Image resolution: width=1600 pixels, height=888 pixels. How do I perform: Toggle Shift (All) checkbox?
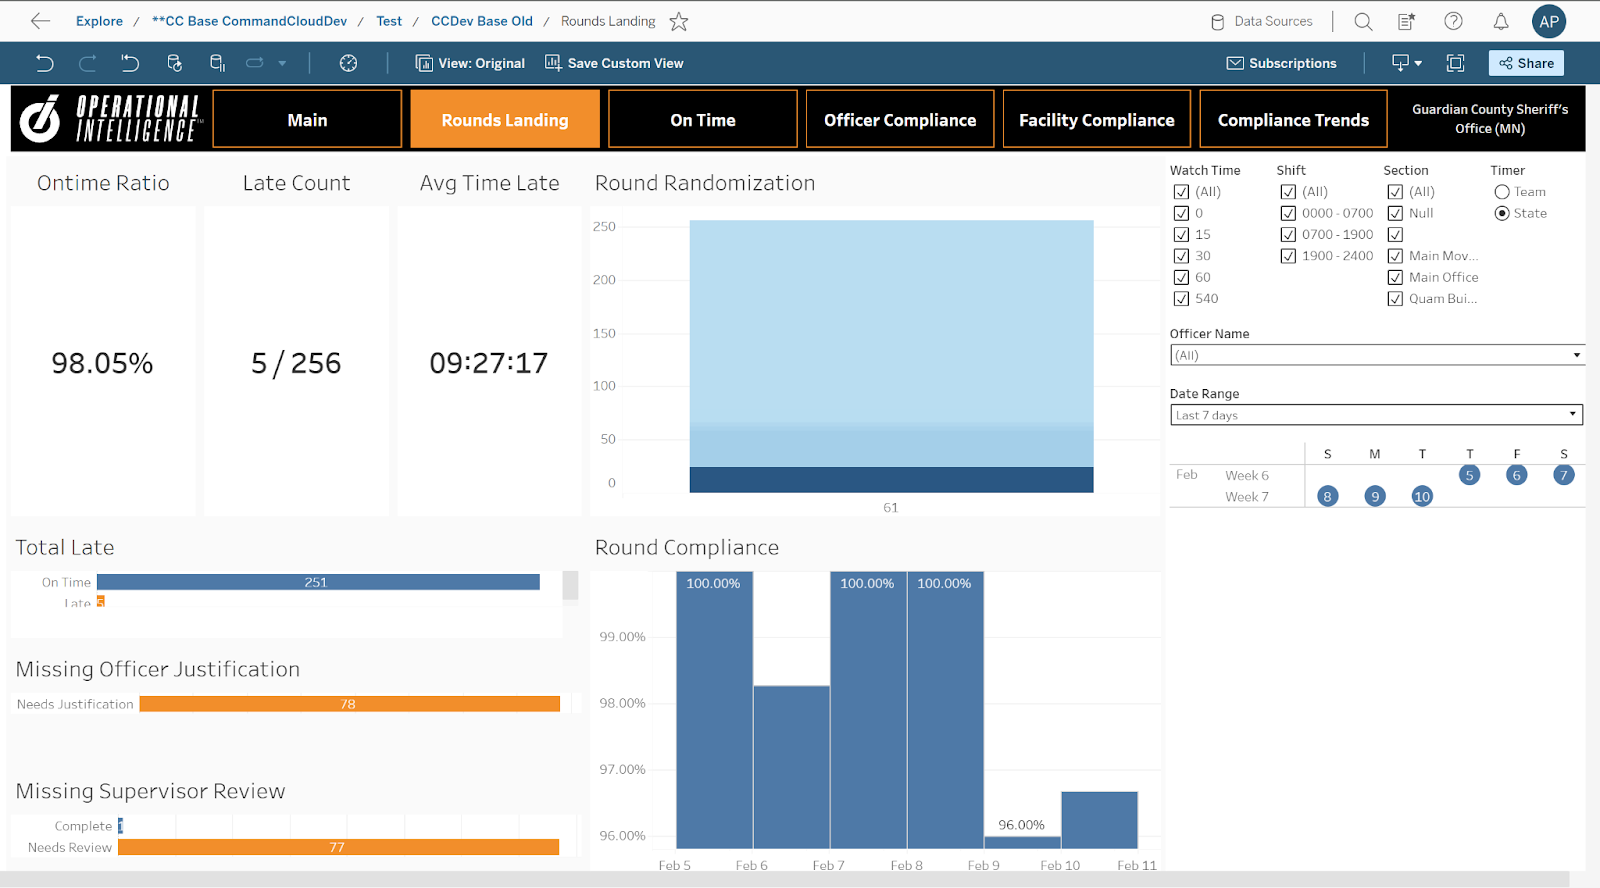(1288, 192)
